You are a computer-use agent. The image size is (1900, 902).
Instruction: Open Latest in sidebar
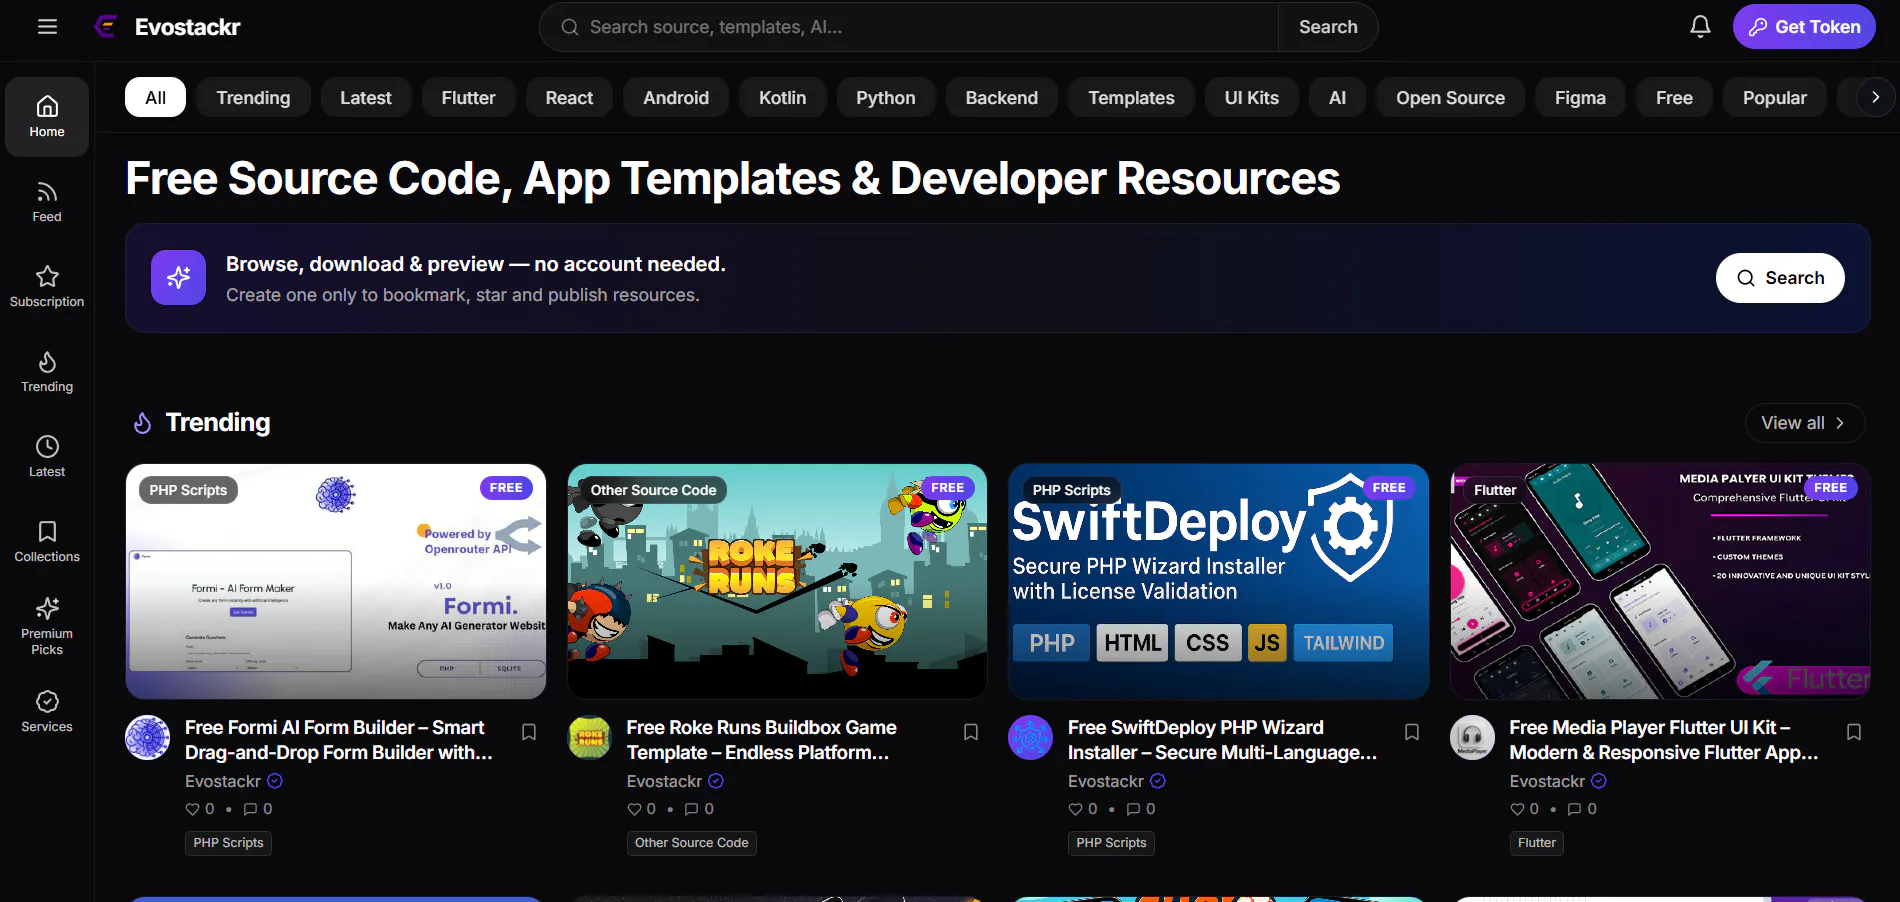47,457
